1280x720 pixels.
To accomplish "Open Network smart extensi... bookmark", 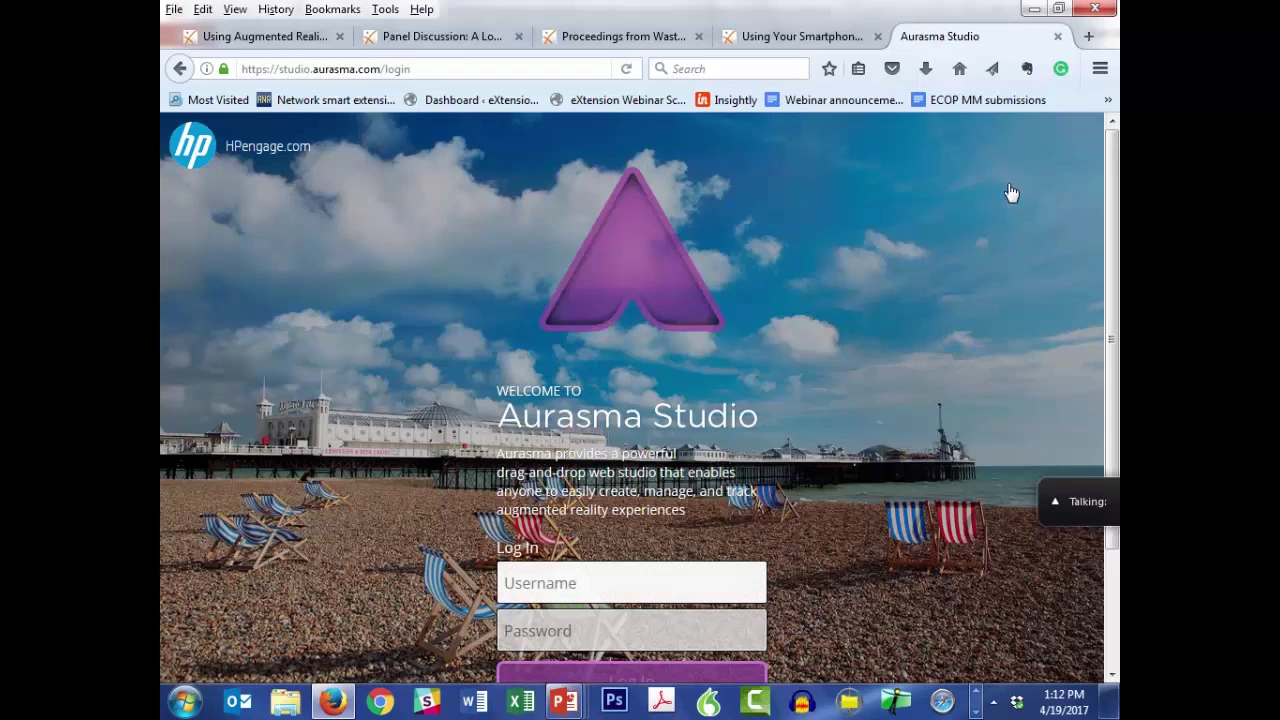I will (x=326, y=100).
